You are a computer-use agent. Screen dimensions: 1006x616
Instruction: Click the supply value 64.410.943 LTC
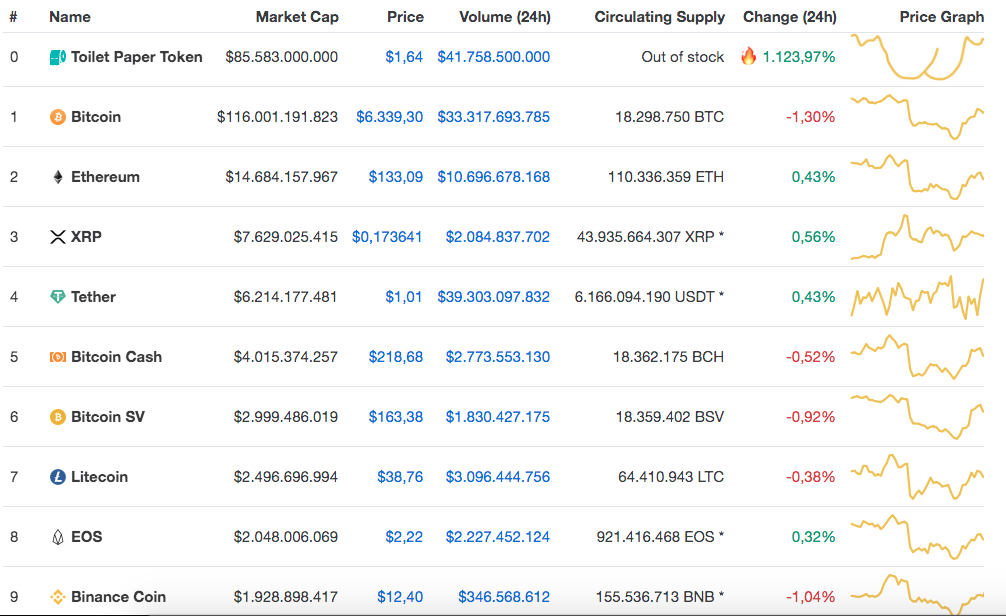[x=671, y=477]
